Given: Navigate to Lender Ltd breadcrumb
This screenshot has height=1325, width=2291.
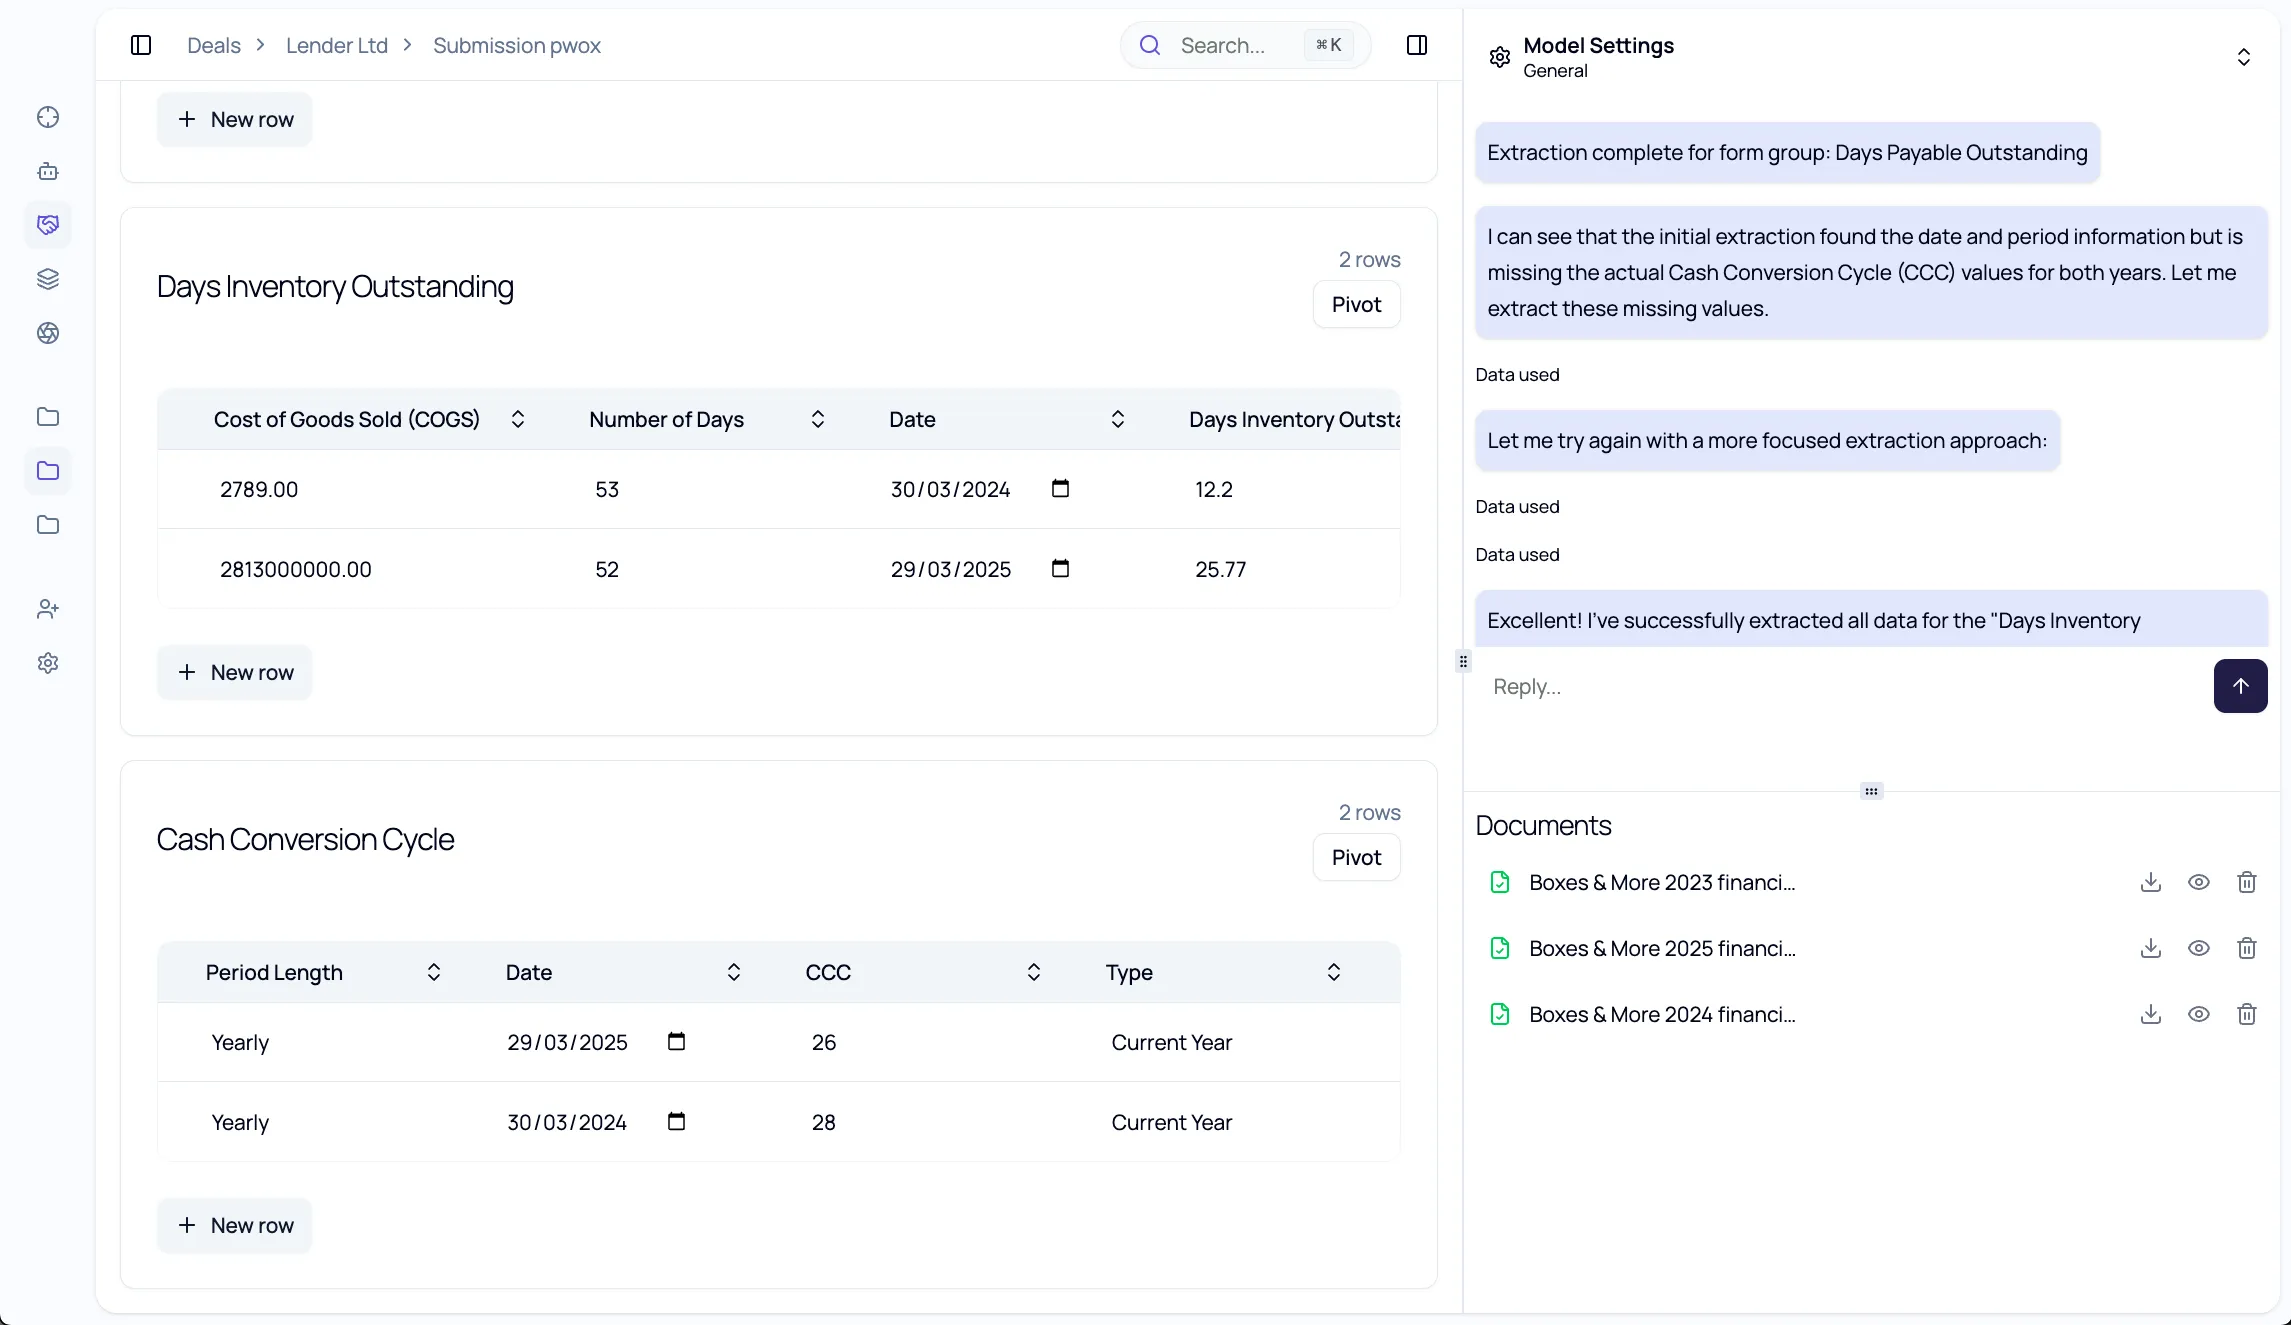Looking at the screenshot, I should [336, 45].
